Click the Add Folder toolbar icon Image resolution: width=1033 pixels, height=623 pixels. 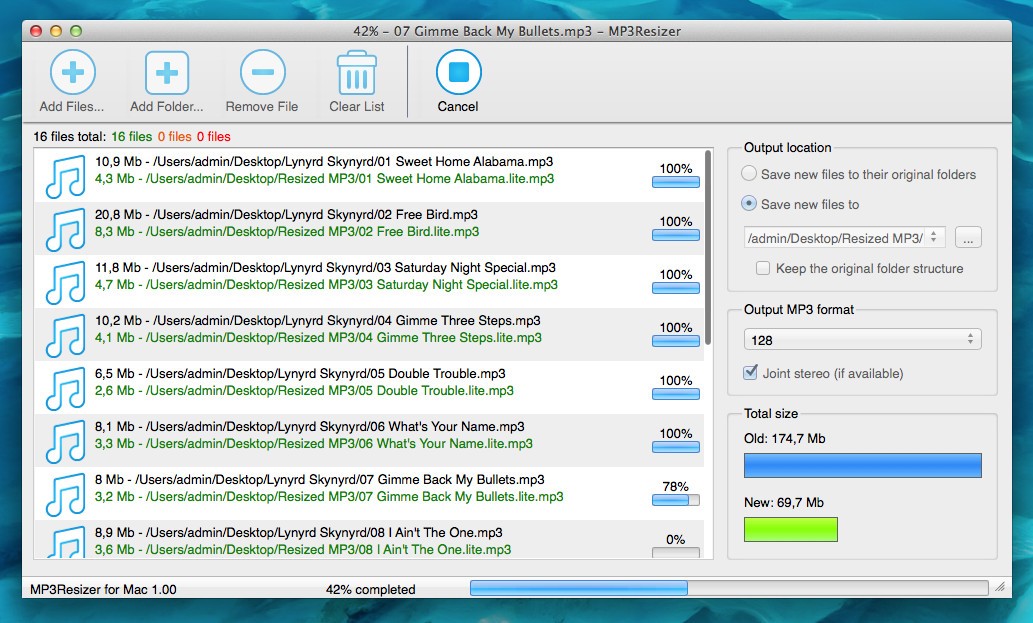click(166, 73)
